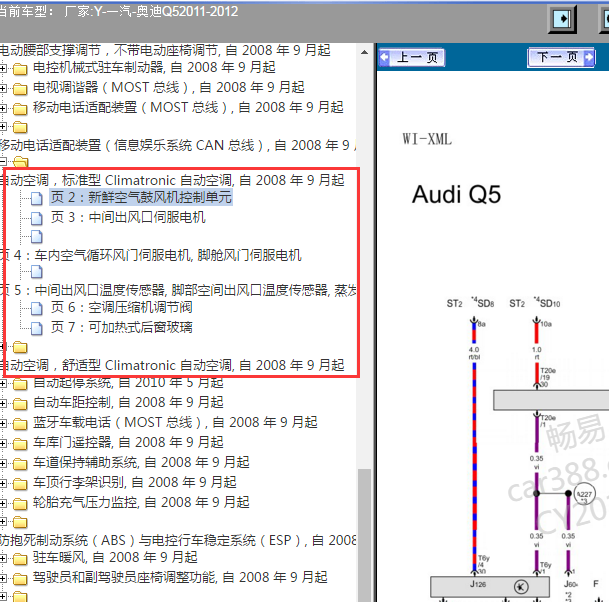
Task: Select page icon for 页 3 中间出风口伺服电机
Action: coord(37,218)
